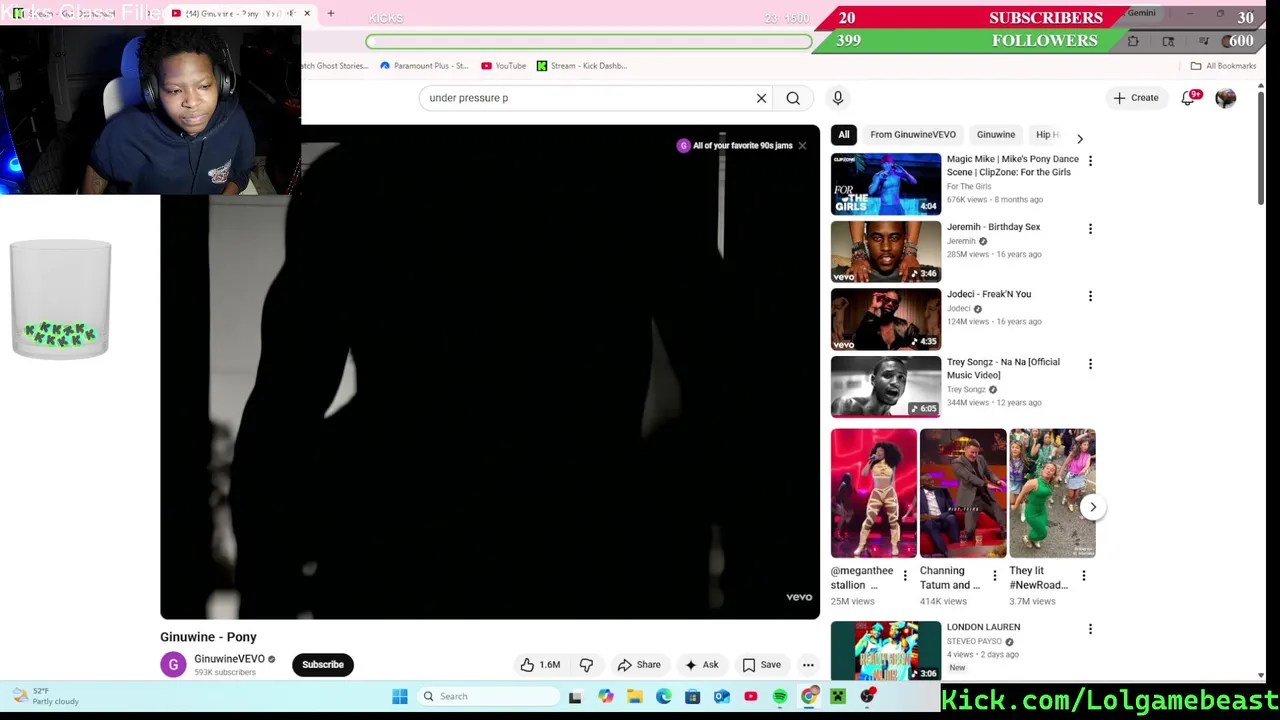Image resolution: width=1280 pixels, height=720 pixels.
Task: Open Copilot from the taskbar
Action: pos(606,697)
